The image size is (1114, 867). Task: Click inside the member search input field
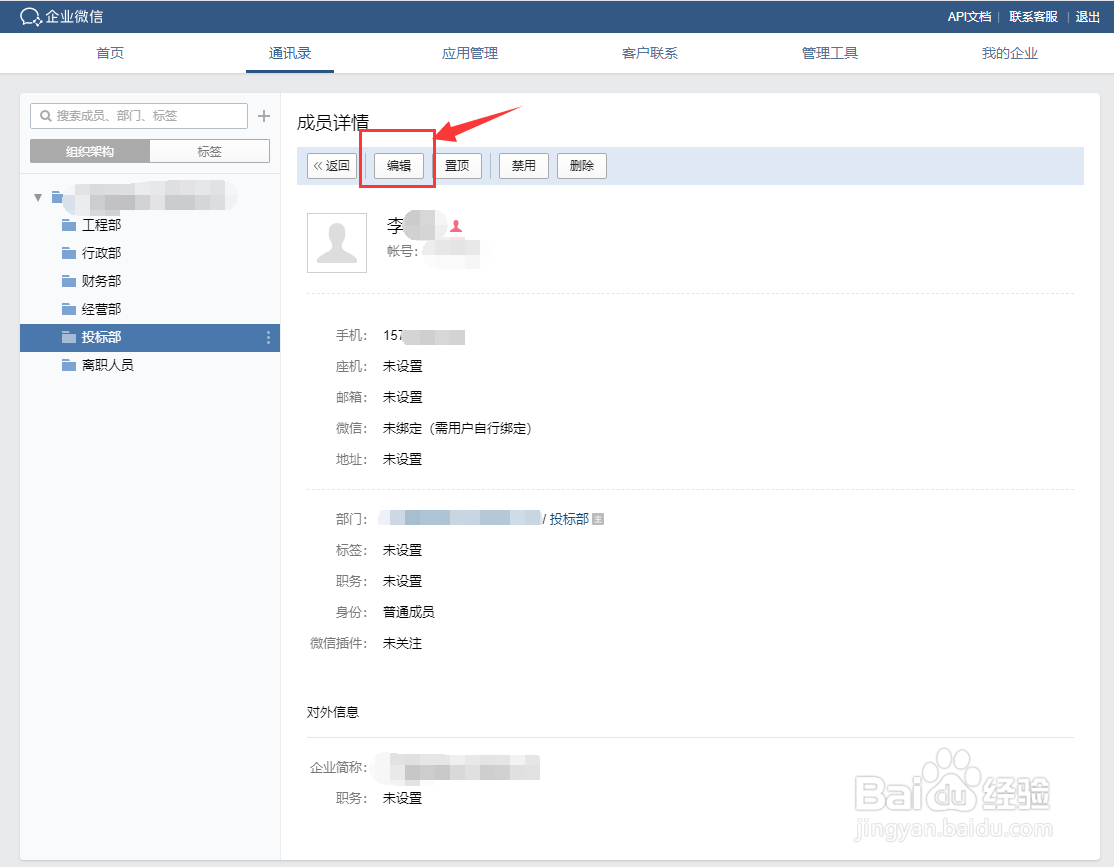click(x=137, y=115)
